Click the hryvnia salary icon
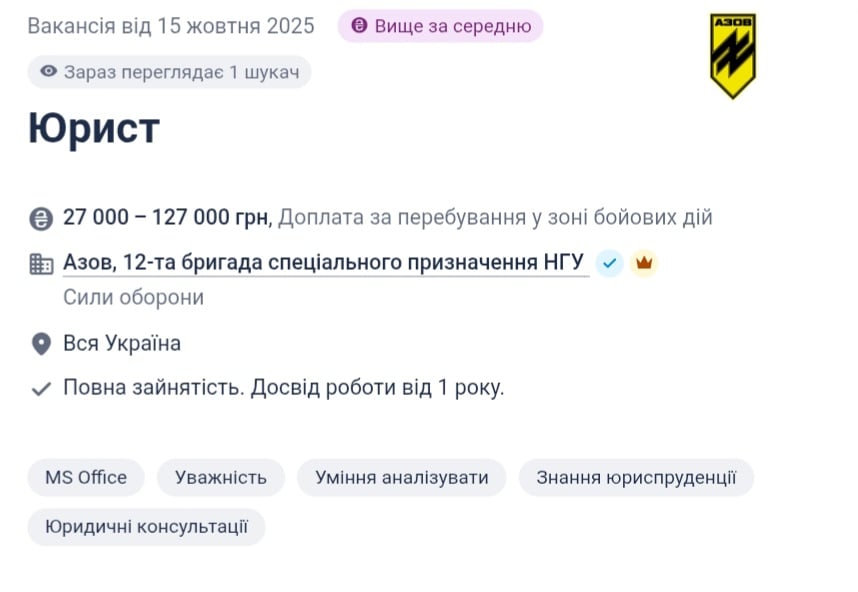The image size is (858, 592). click(40, 214)
